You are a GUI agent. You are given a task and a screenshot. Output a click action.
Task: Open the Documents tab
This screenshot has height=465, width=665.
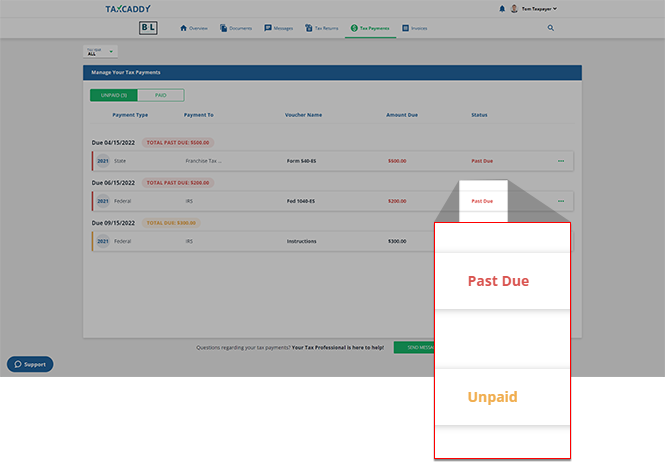coord(236,28)
